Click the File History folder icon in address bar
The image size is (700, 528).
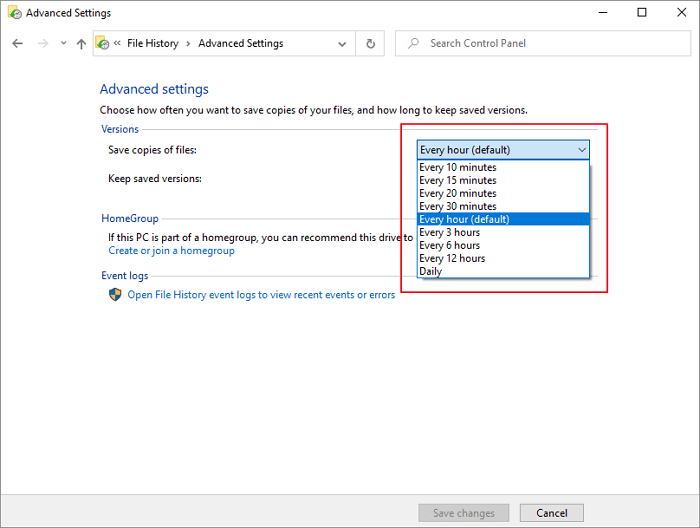tap(102, 44)
